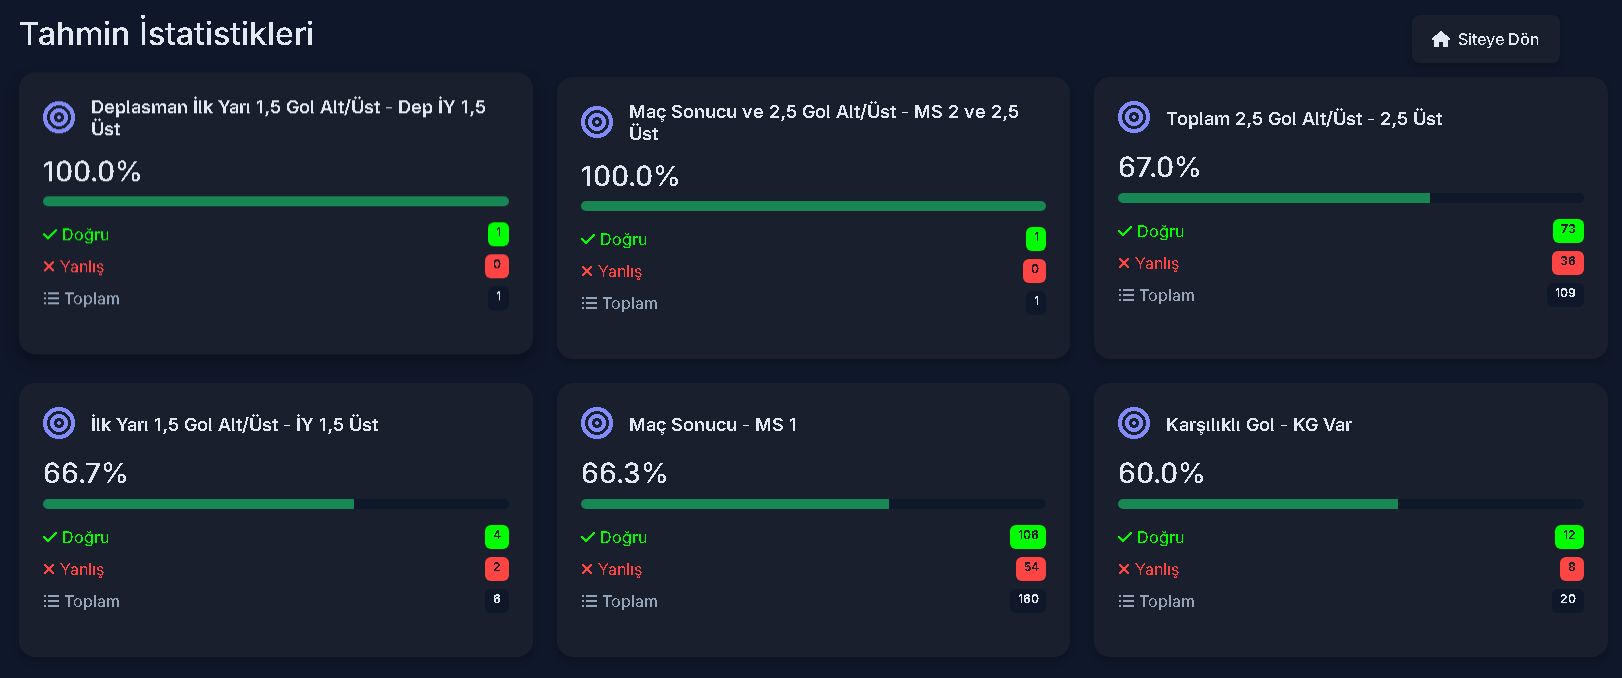
Task: Click Toplam badge showing 109
Action: pos(1565,294)
